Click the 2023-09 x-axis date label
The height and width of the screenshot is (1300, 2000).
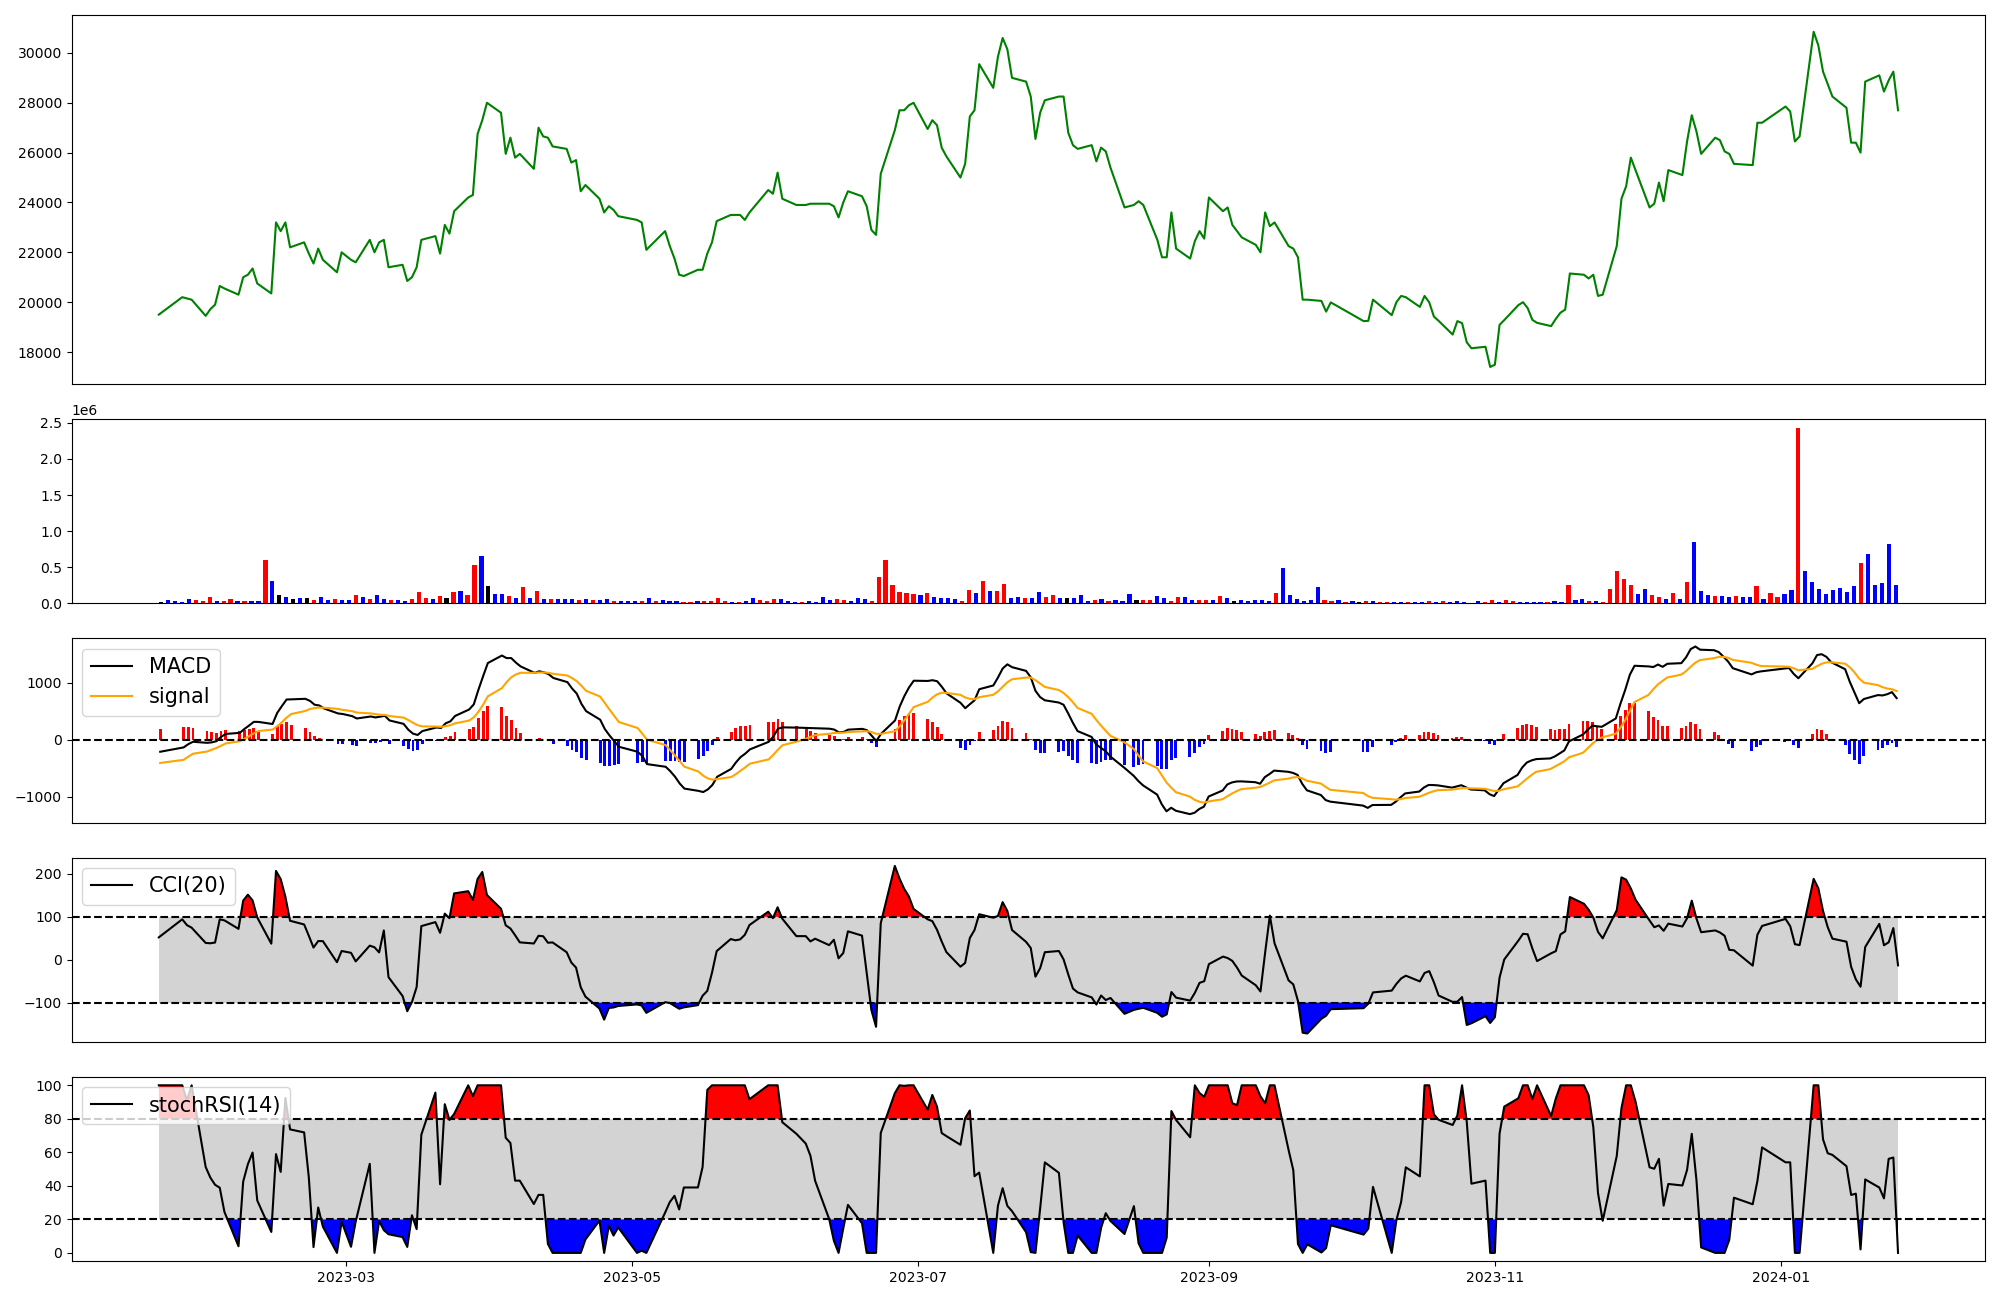pos(1209,1277)
